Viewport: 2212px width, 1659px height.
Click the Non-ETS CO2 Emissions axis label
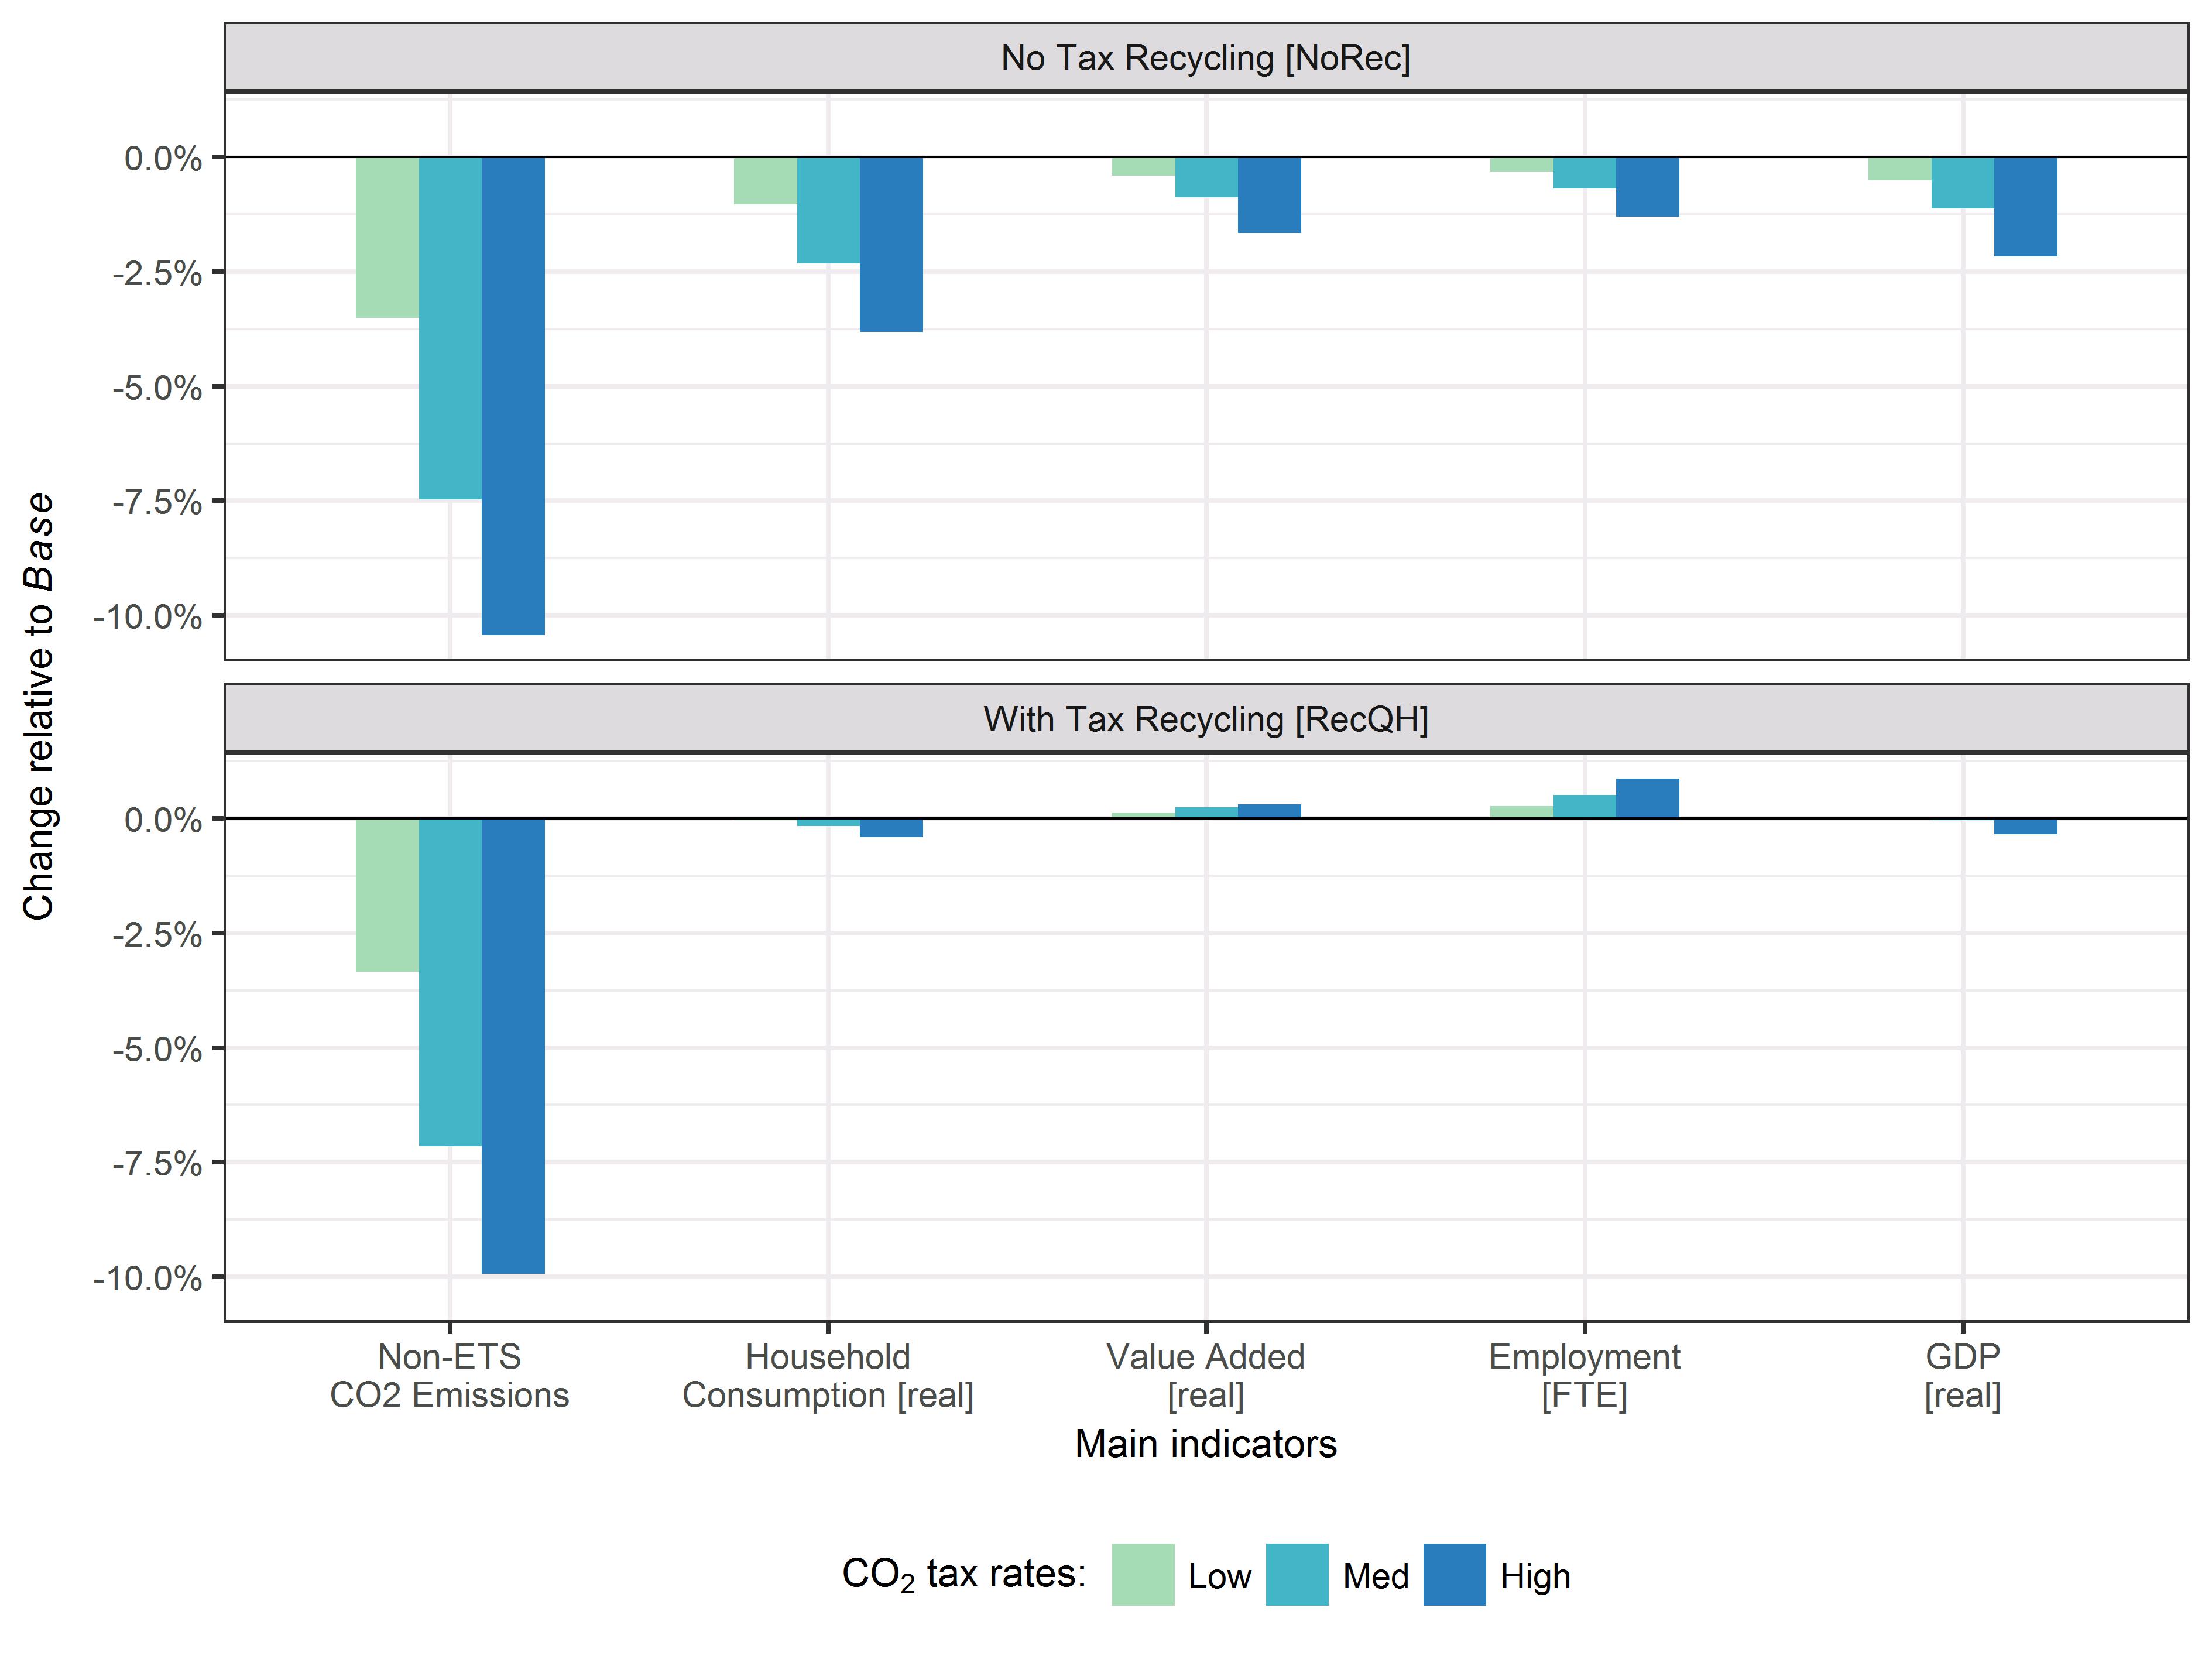point(450,1375)
